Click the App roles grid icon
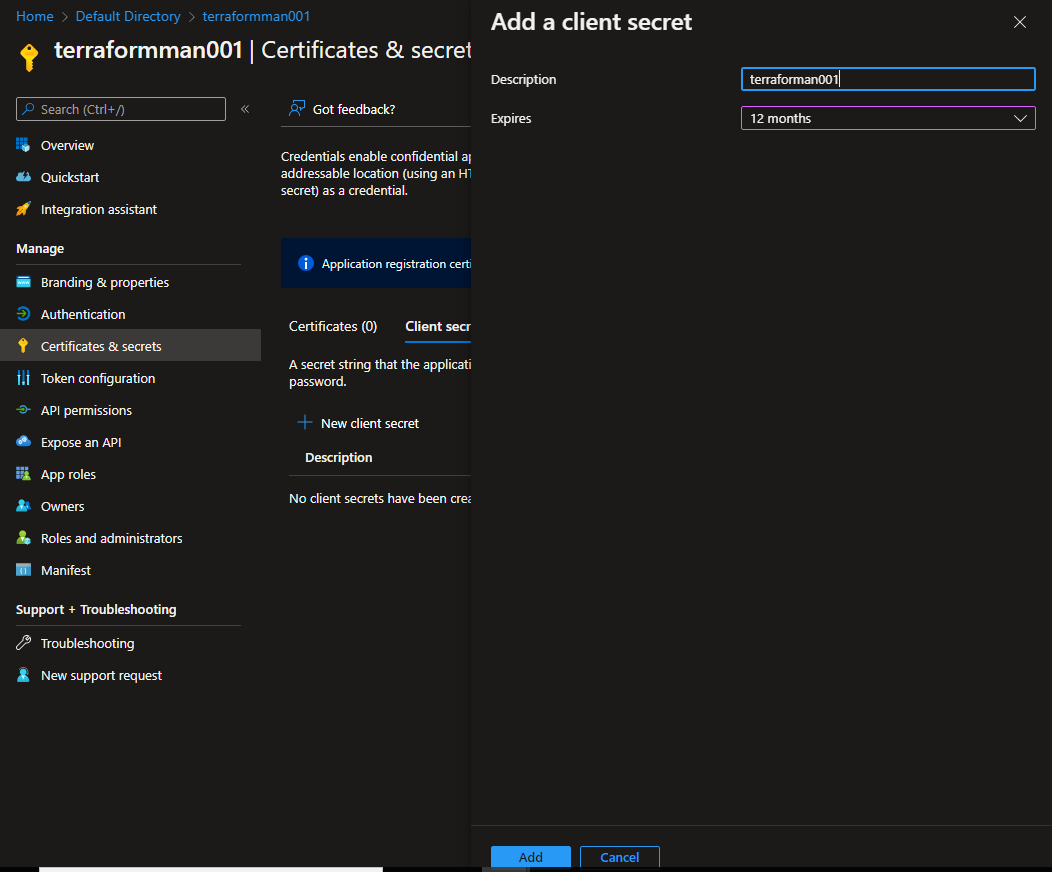 pos(23,474)
